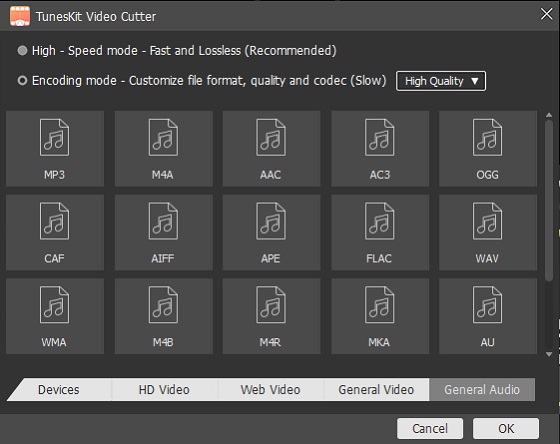Pick the AAC audio format
The width and height of the screenshot is (560, 444).
pyautogui.click(x=271, y=149)
